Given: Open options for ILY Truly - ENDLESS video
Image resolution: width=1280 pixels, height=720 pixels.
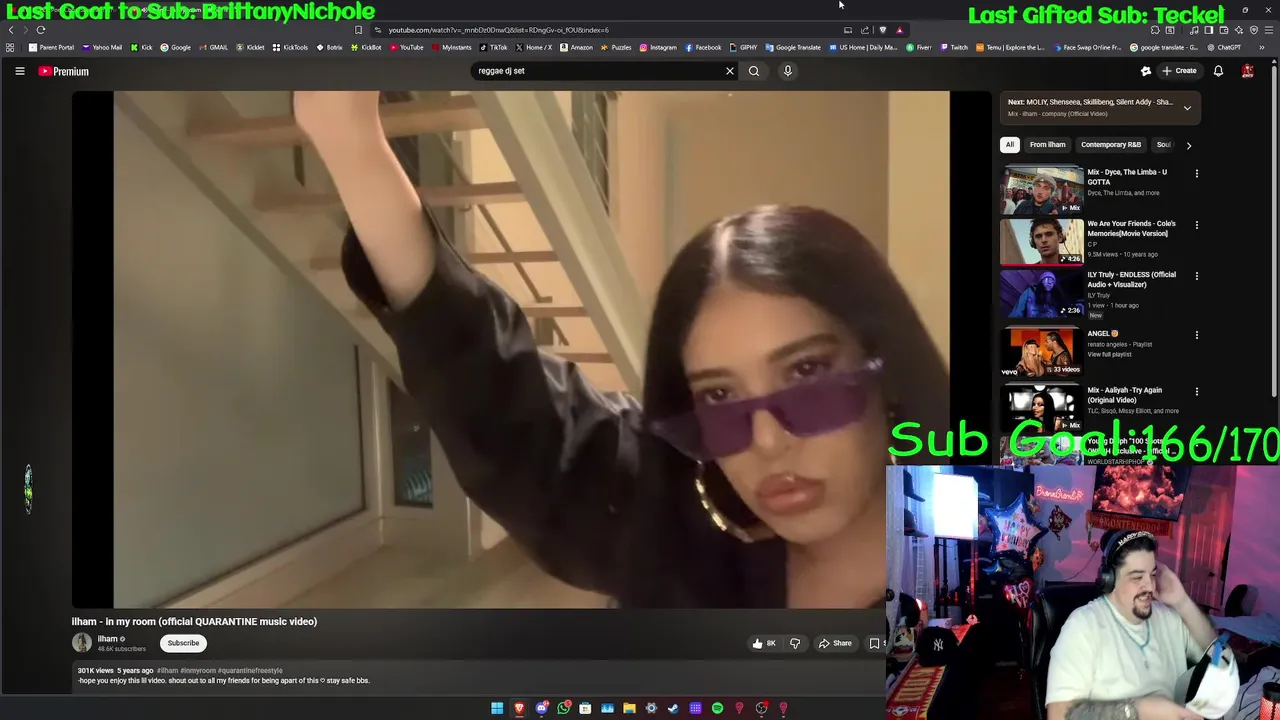Looking at the screenshot, I should coord(1196,276).
